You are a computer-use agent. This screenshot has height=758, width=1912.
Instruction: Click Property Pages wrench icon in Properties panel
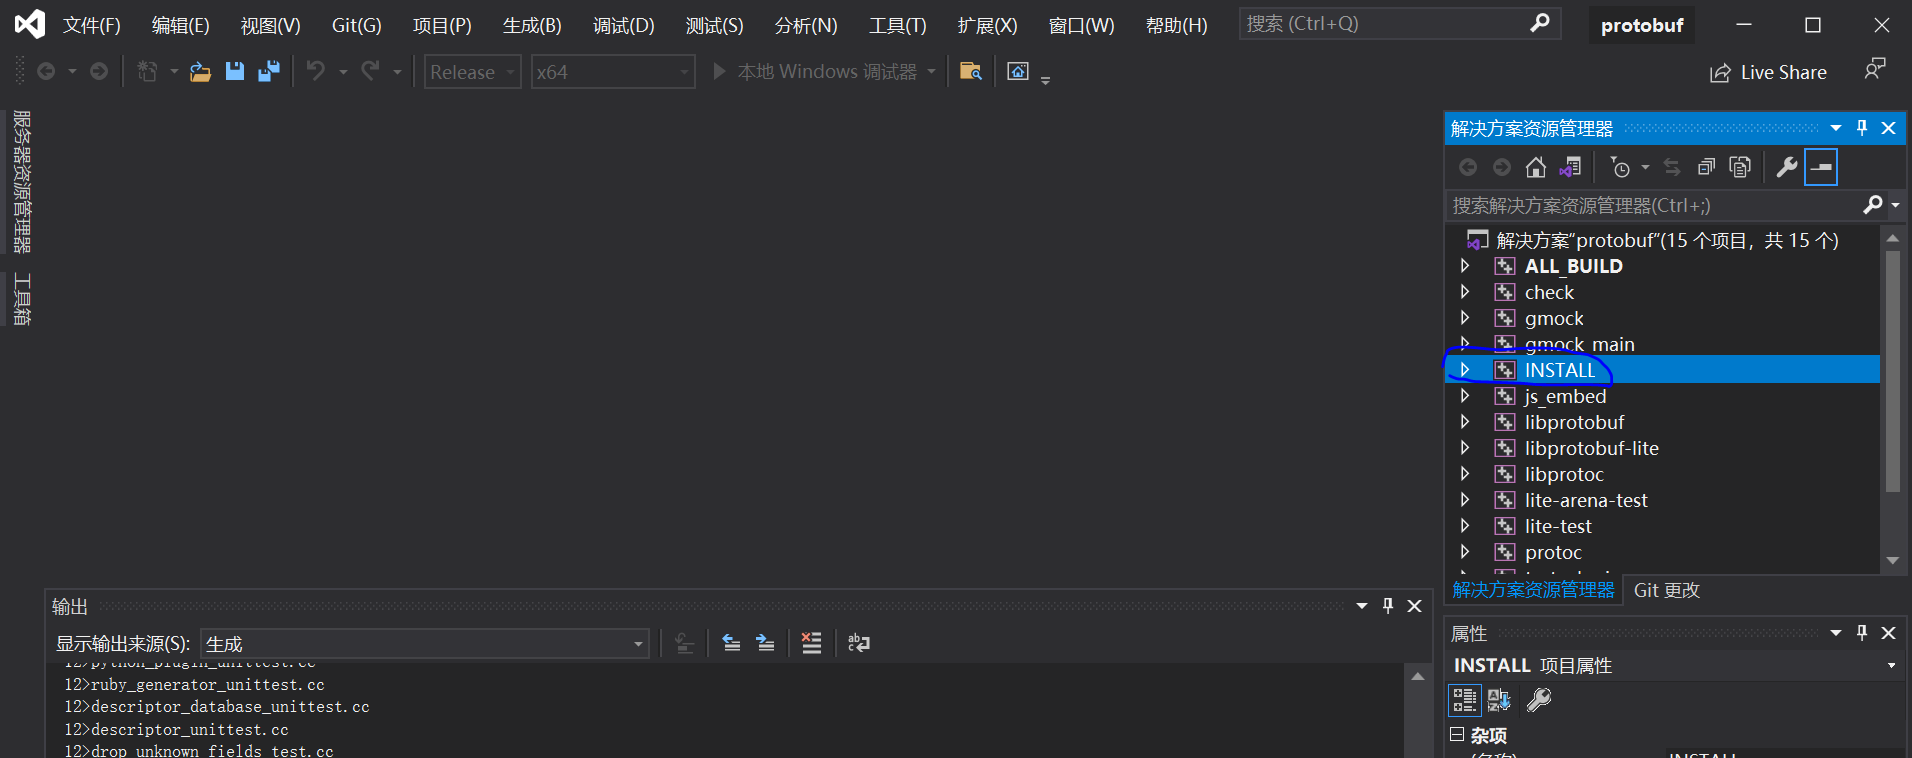pos(1539,700)
